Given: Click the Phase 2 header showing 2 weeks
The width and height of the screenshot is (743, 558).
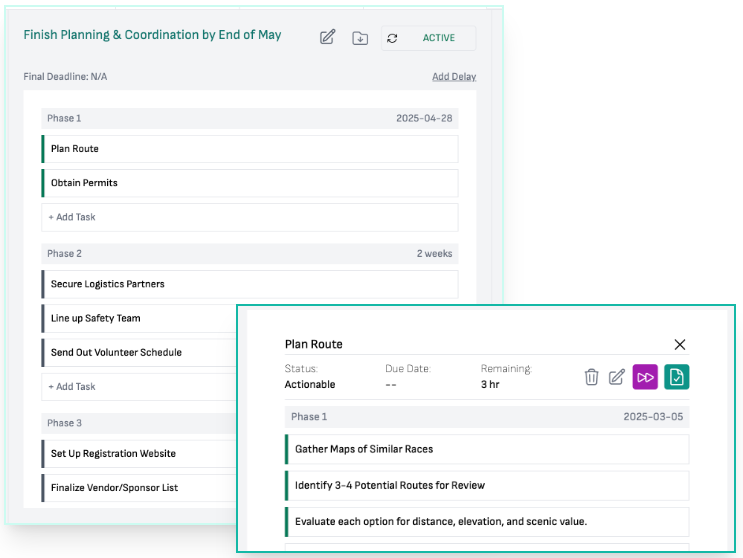Looking at the screenshot, I should click(249, 254).
